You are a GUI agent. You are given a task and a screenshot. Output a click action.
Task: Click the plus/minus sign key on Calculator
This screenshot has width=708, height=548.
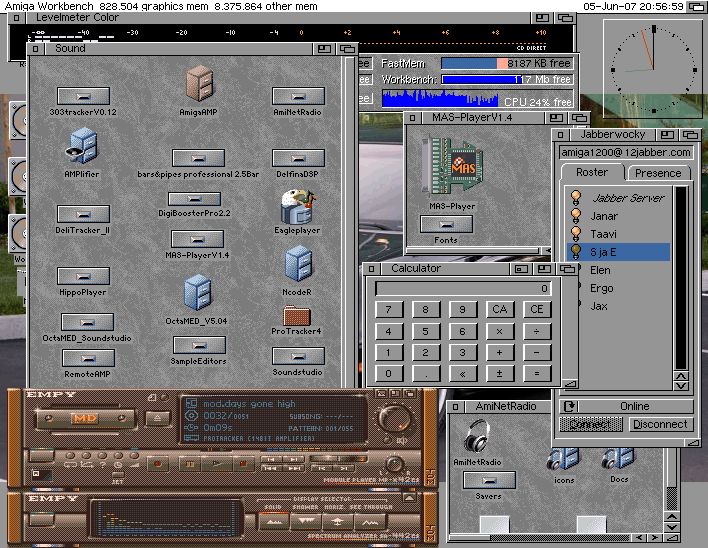click(499, 373)
